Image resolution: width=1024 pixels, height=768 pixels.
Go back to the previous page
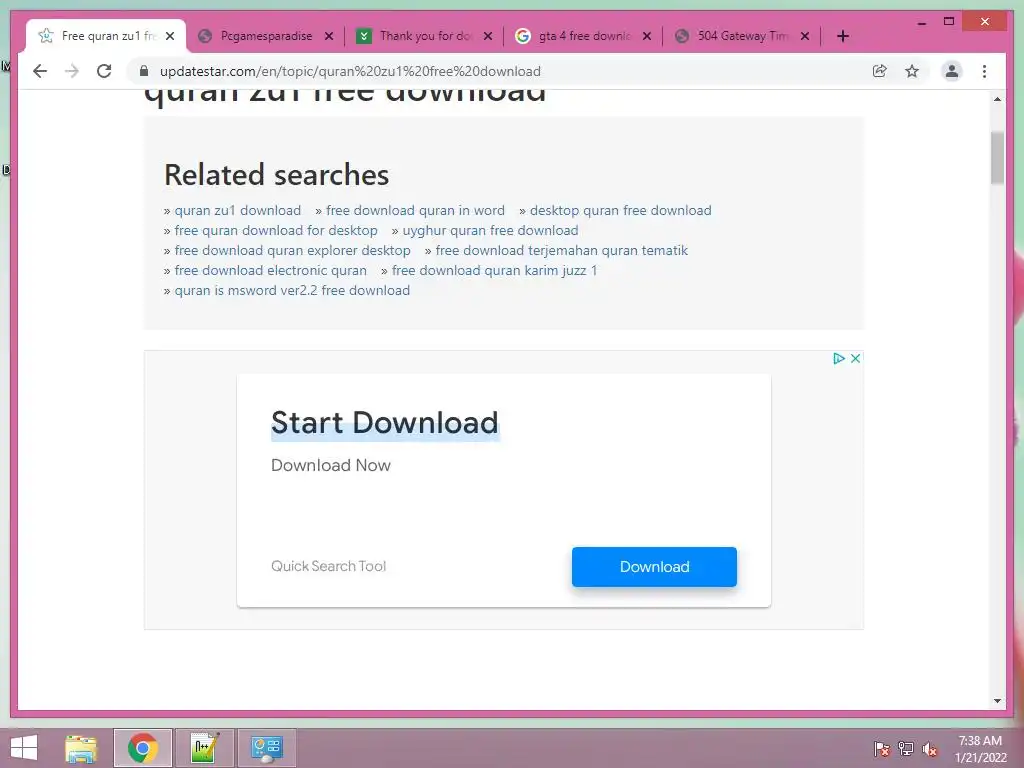[x=40, y=71]
